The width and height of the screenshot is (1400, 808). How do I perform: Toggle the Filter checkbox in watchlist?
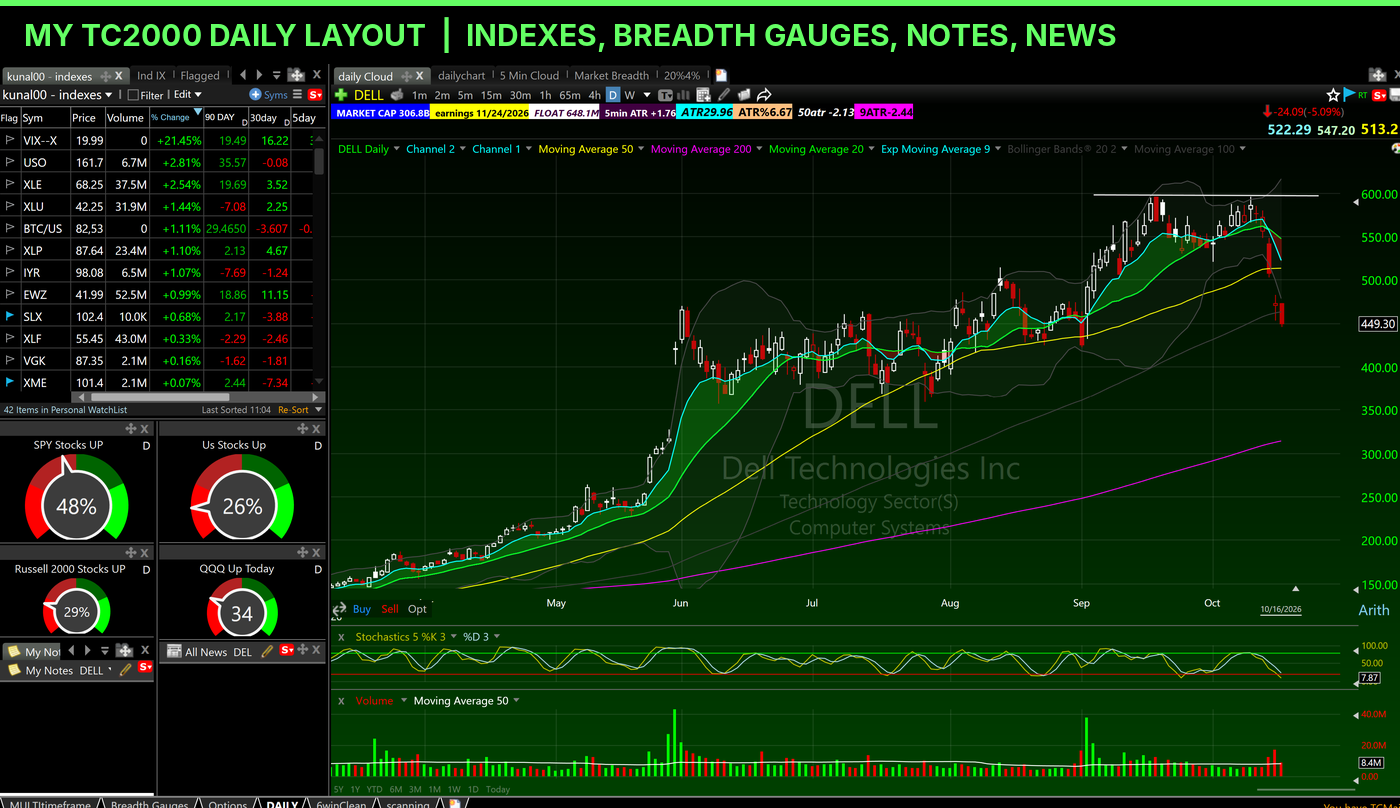(133, 95)
